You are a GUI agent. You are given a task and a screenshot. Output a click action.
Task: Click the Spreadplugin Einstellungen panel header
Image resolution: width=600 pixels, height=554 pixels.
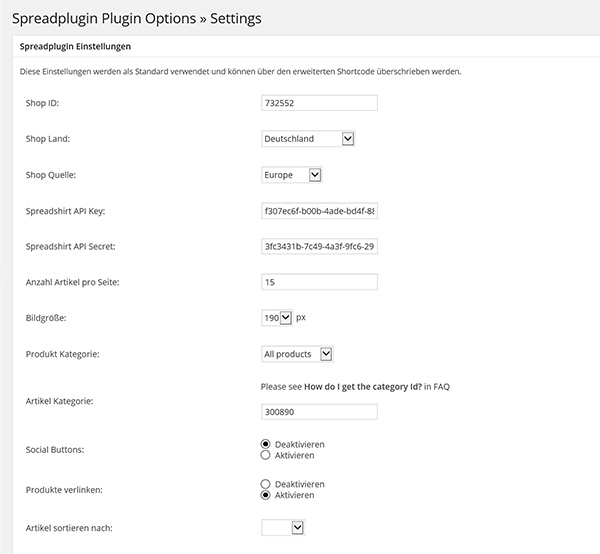tap(306, 46)
